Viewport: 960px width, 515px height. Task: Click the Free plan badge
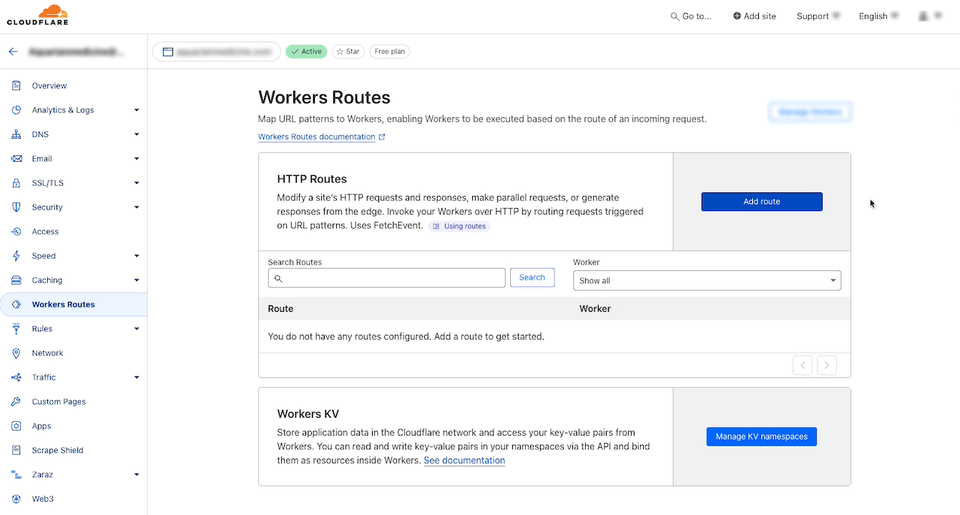pos(389,51)
